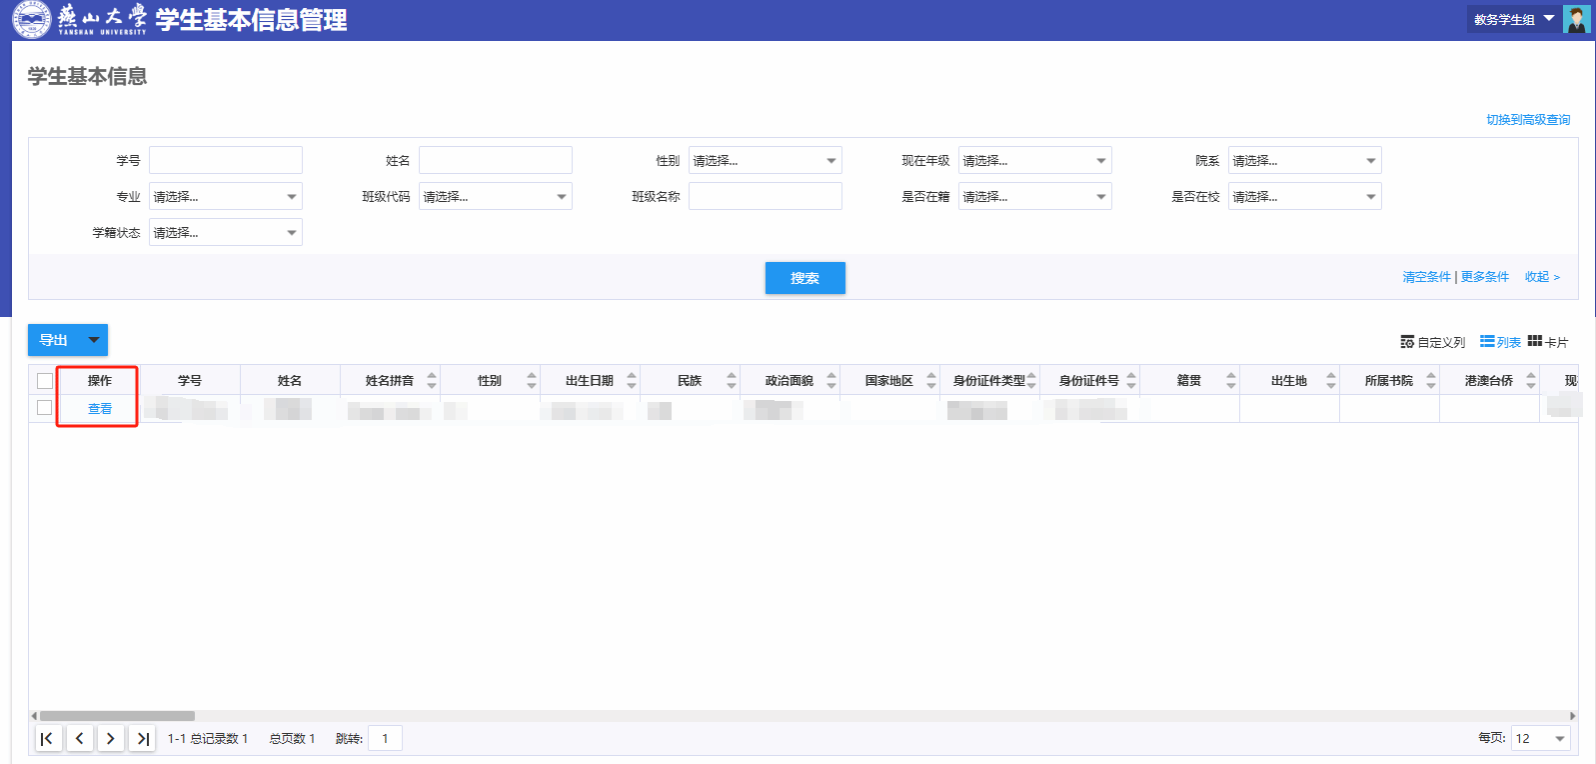Open the 自定义列 column settings
1596x764 pixels.
1433,342
